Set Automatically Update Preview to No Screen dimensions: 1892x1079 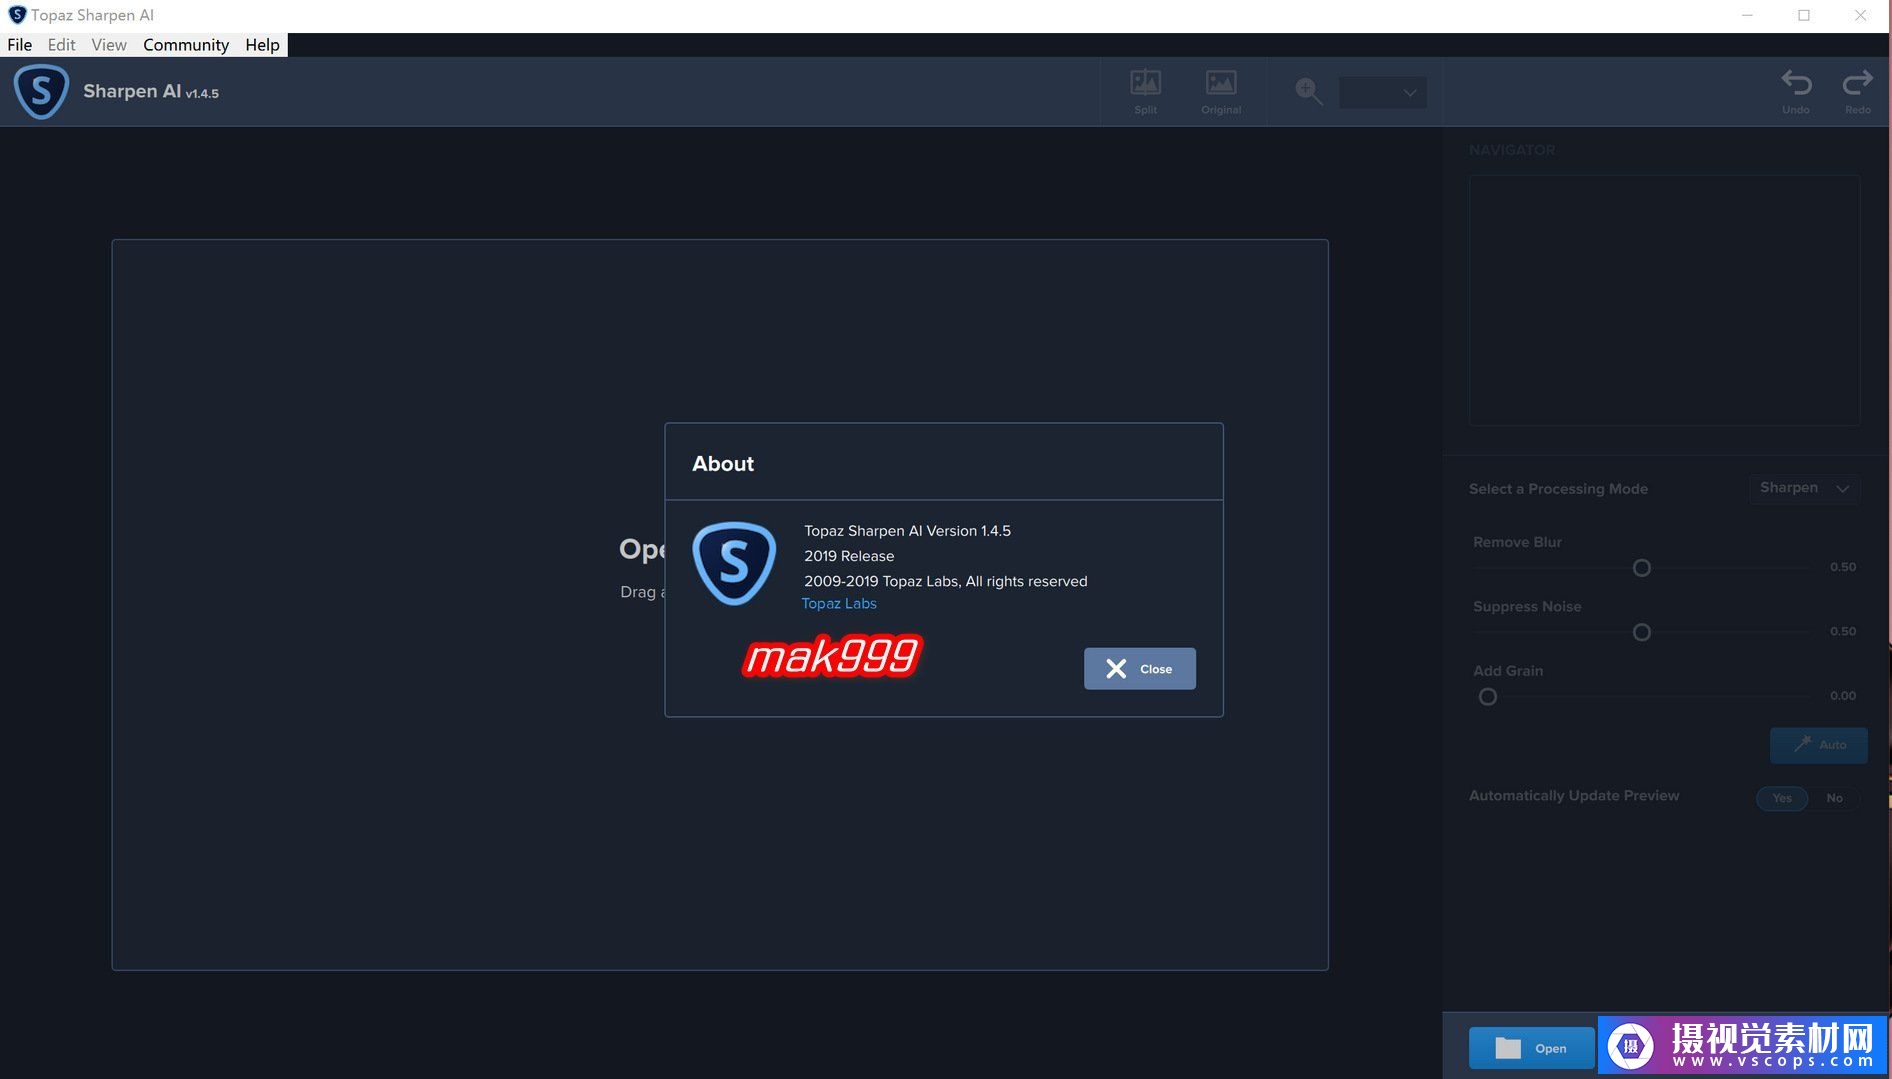(x=1834, y=798)
